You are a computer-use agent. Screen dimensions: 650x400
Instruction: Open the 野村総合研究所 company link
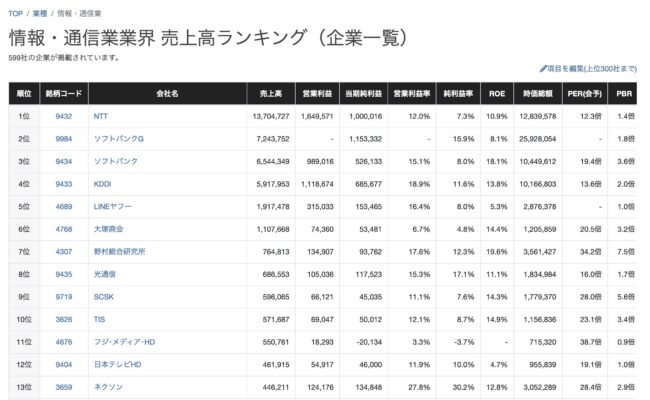click(119, 251)
